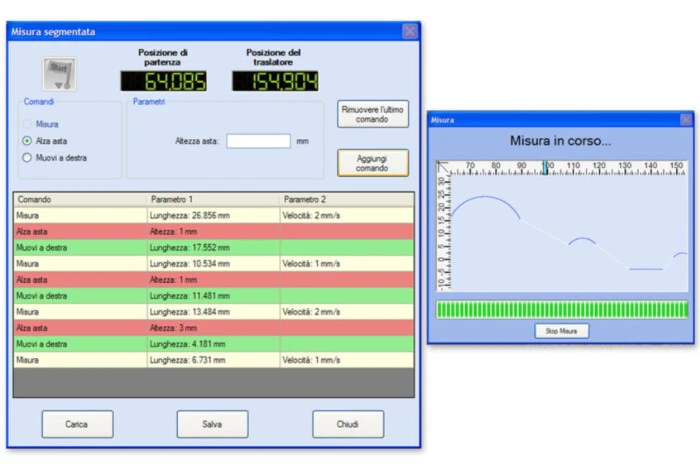Select the first Misura row, 26.856 mm
The width and height of the screenshot is (700, 474).
coord(212,215)
